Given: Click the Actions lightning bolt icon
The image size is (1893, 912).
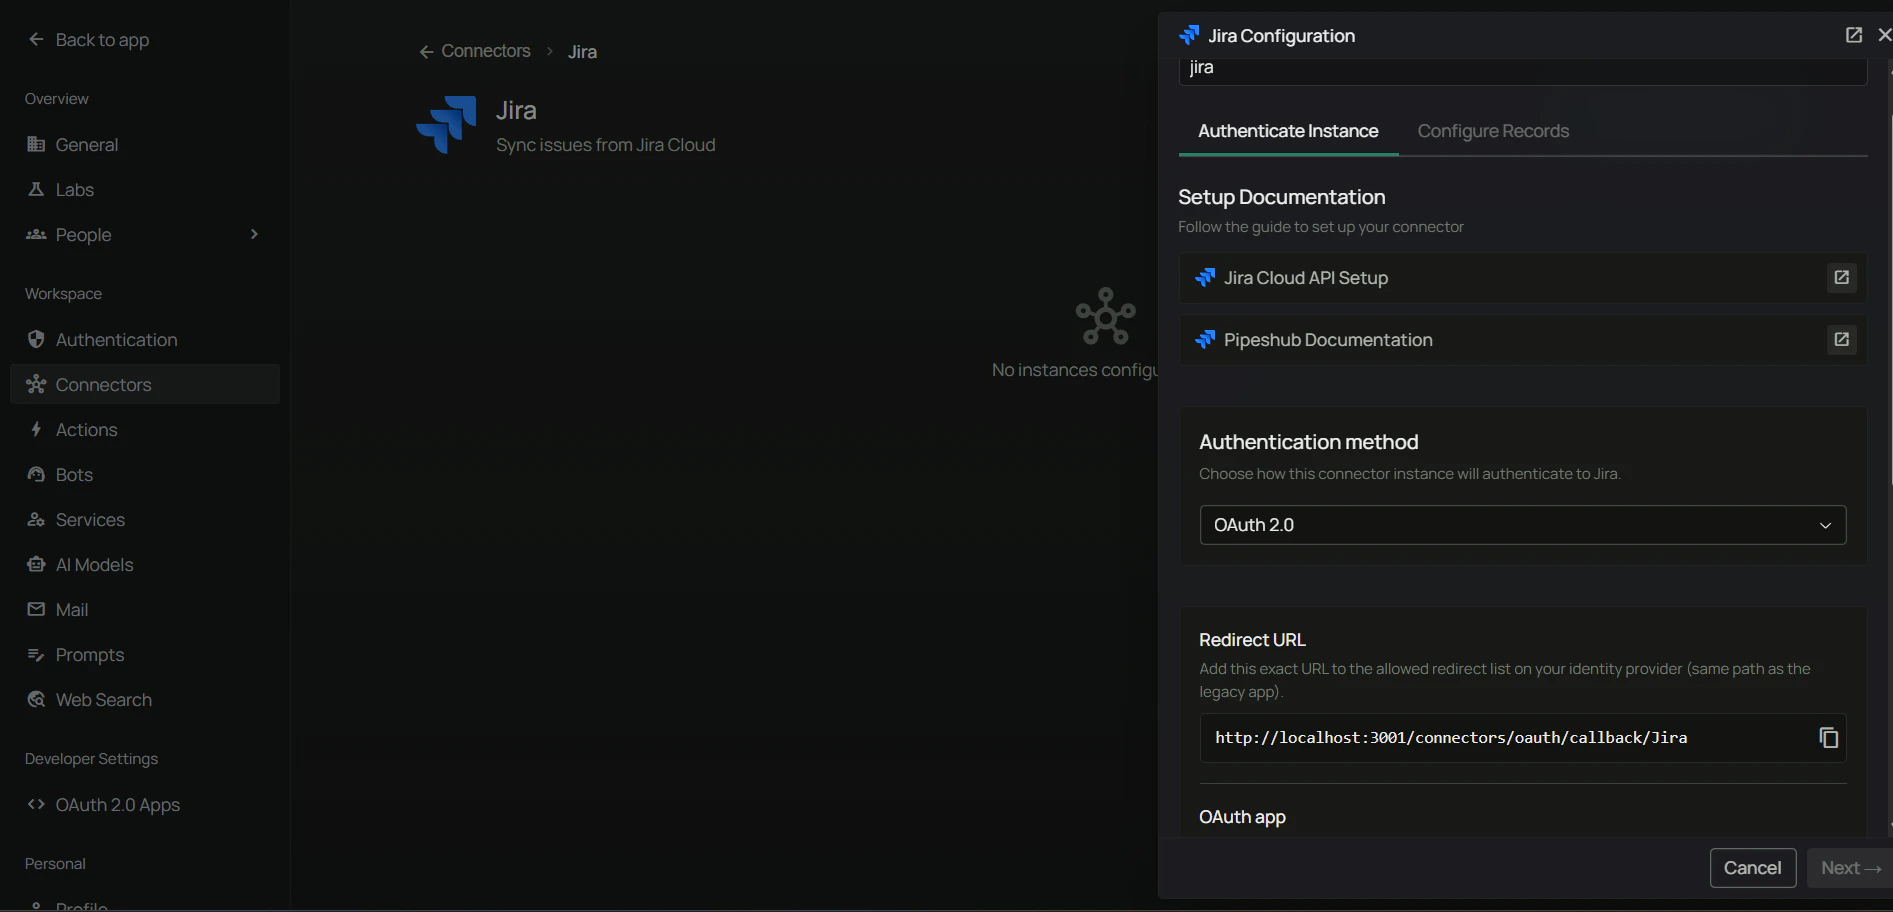Looking at the screenshot, I should click(36, 429).
